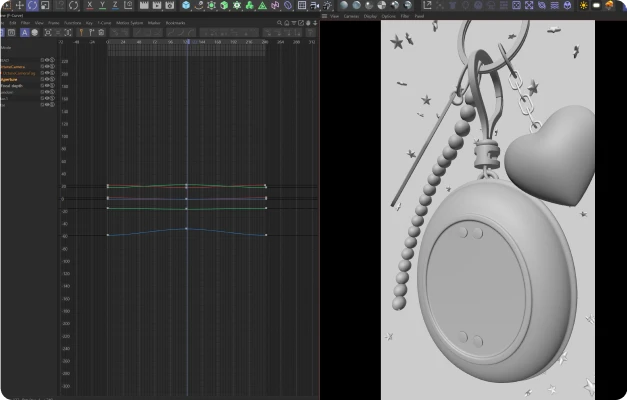627x400 pixels.
Task: Click the orange Octane icon
Action: coord(609,5)
